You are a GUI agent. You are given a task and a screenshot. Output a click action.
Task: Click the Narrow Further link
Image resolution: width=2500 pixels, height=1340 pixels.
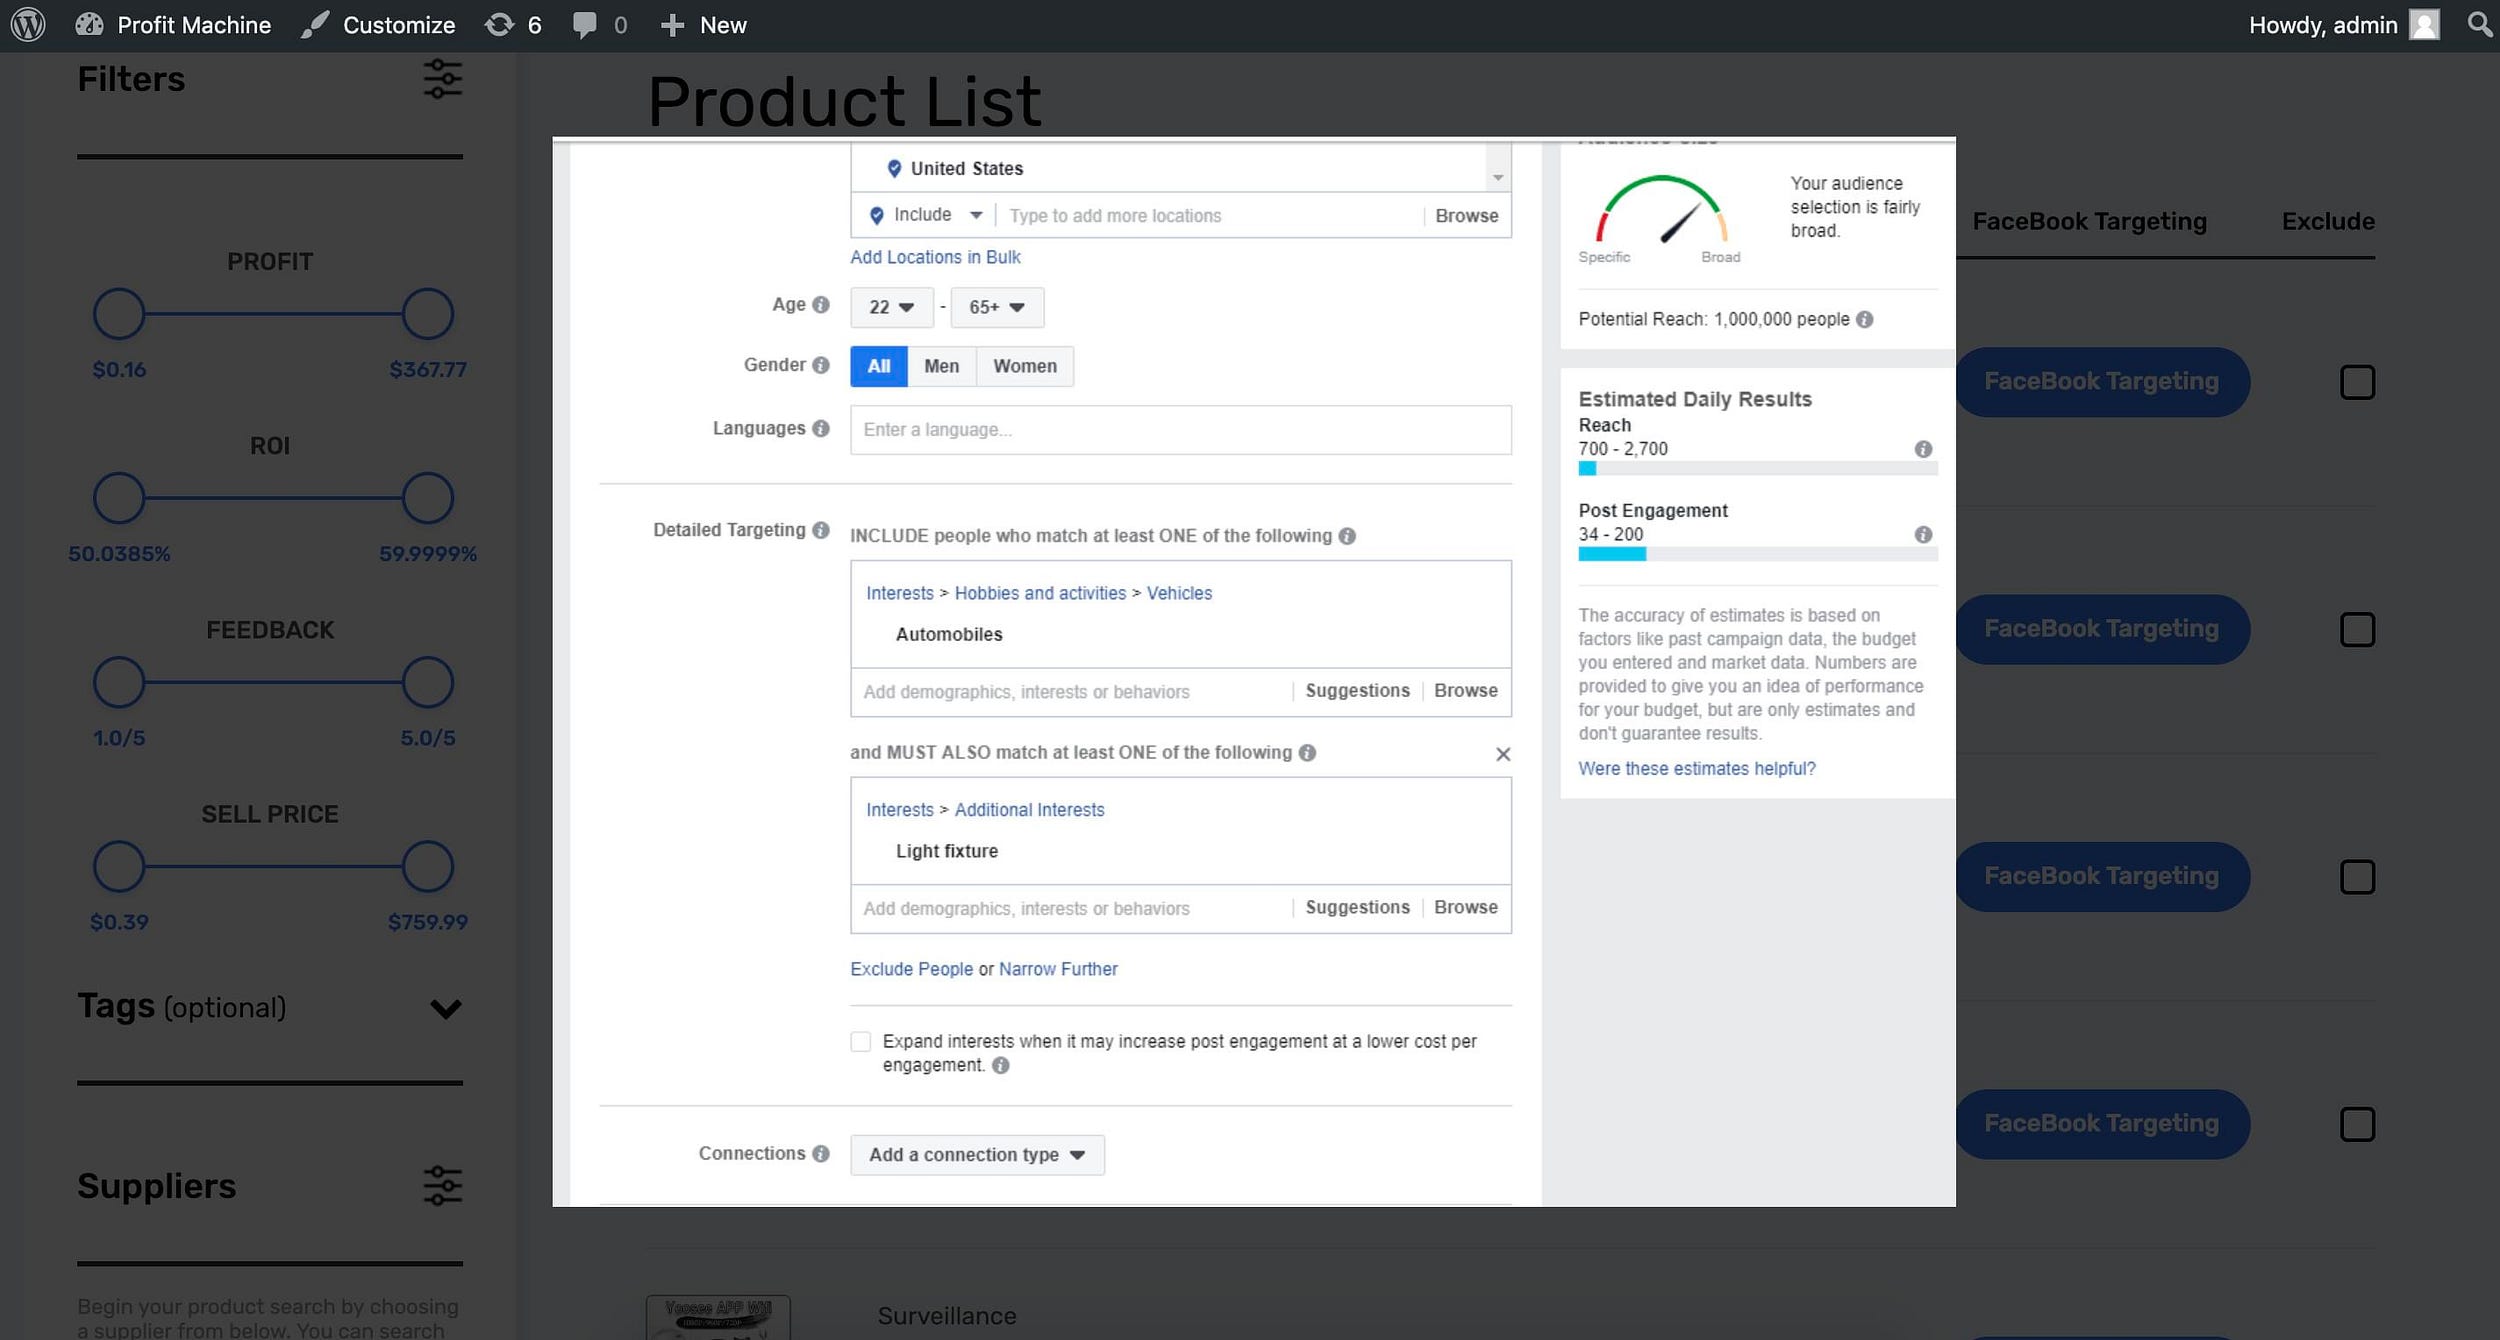[1057, 969]
